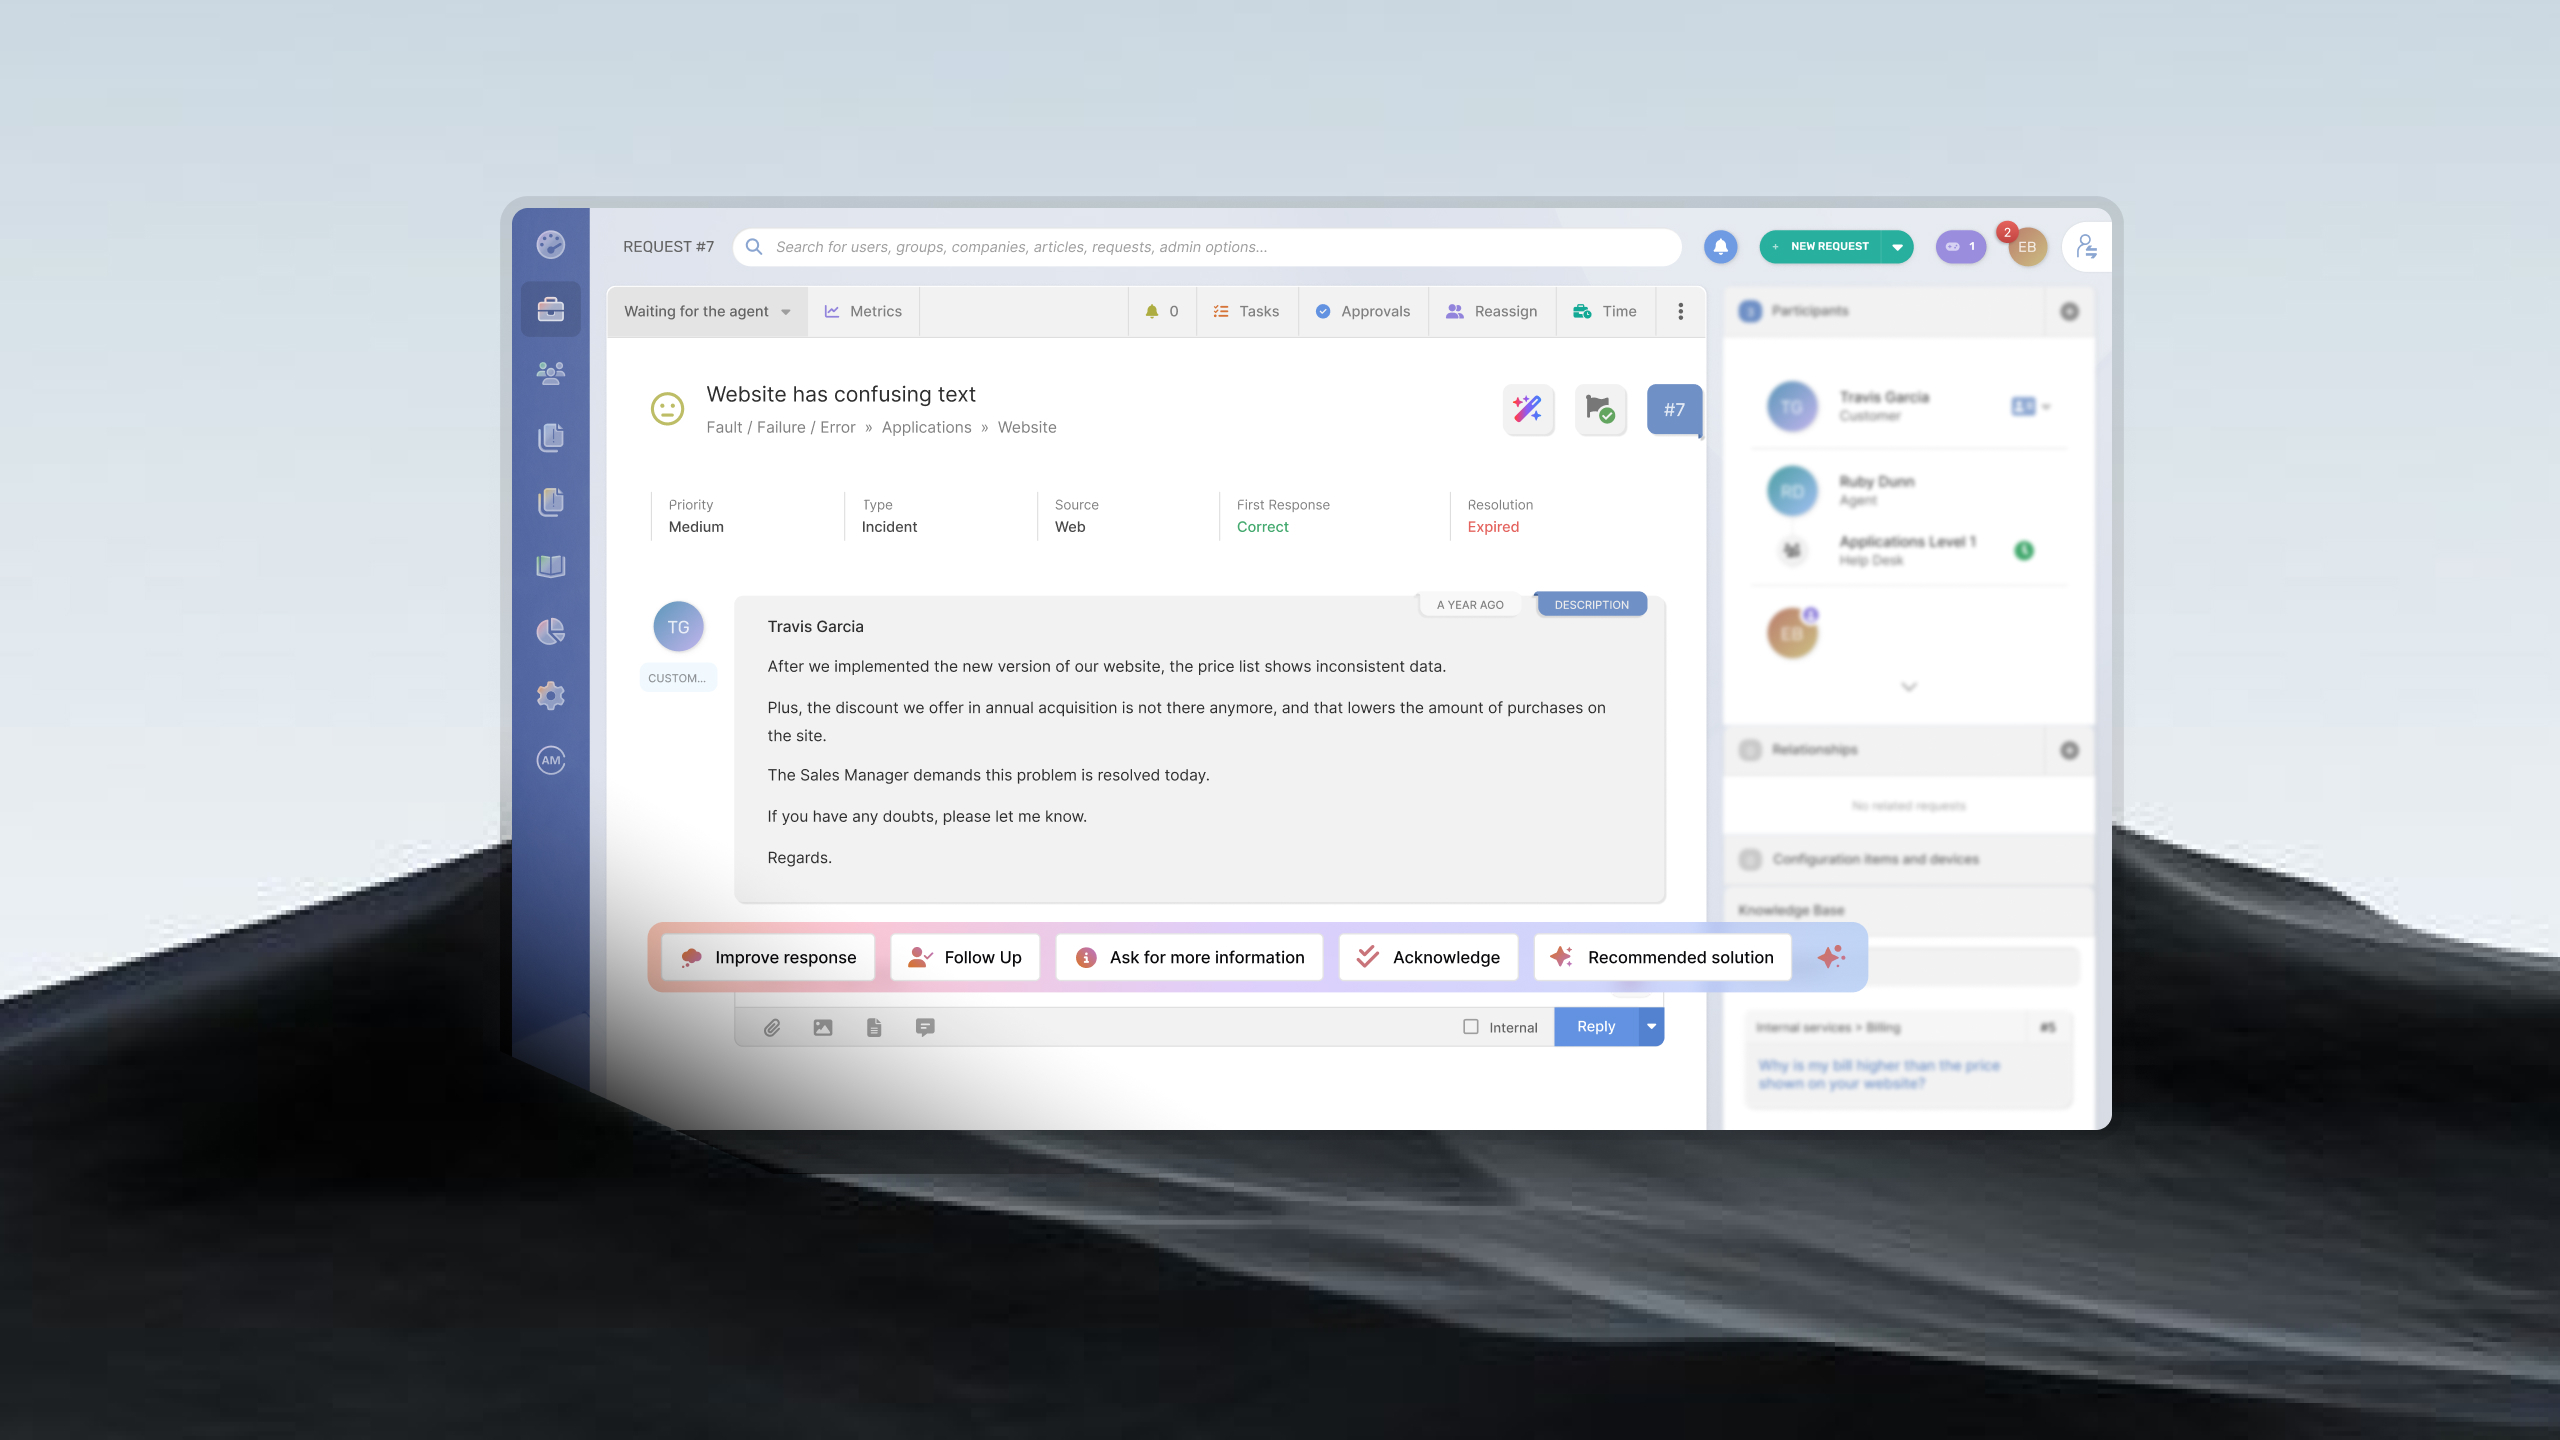Open the knowledge base book icon in sidebar
Image resolution: width=2560 pixels, height=1440 pixels.
coord(550,566)
